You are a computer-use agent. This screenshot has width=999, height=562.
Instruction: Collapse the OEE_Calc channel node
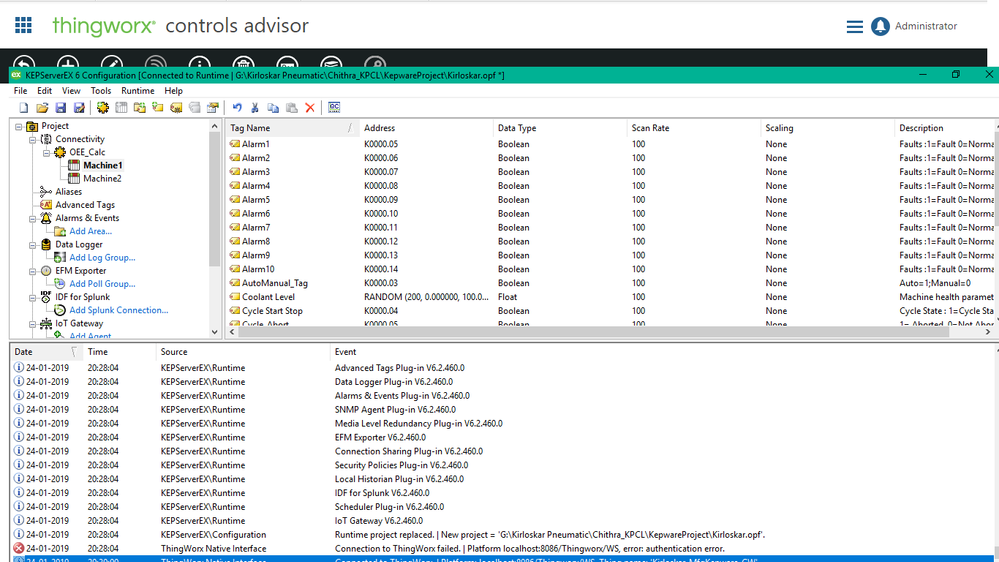(47, 153)
